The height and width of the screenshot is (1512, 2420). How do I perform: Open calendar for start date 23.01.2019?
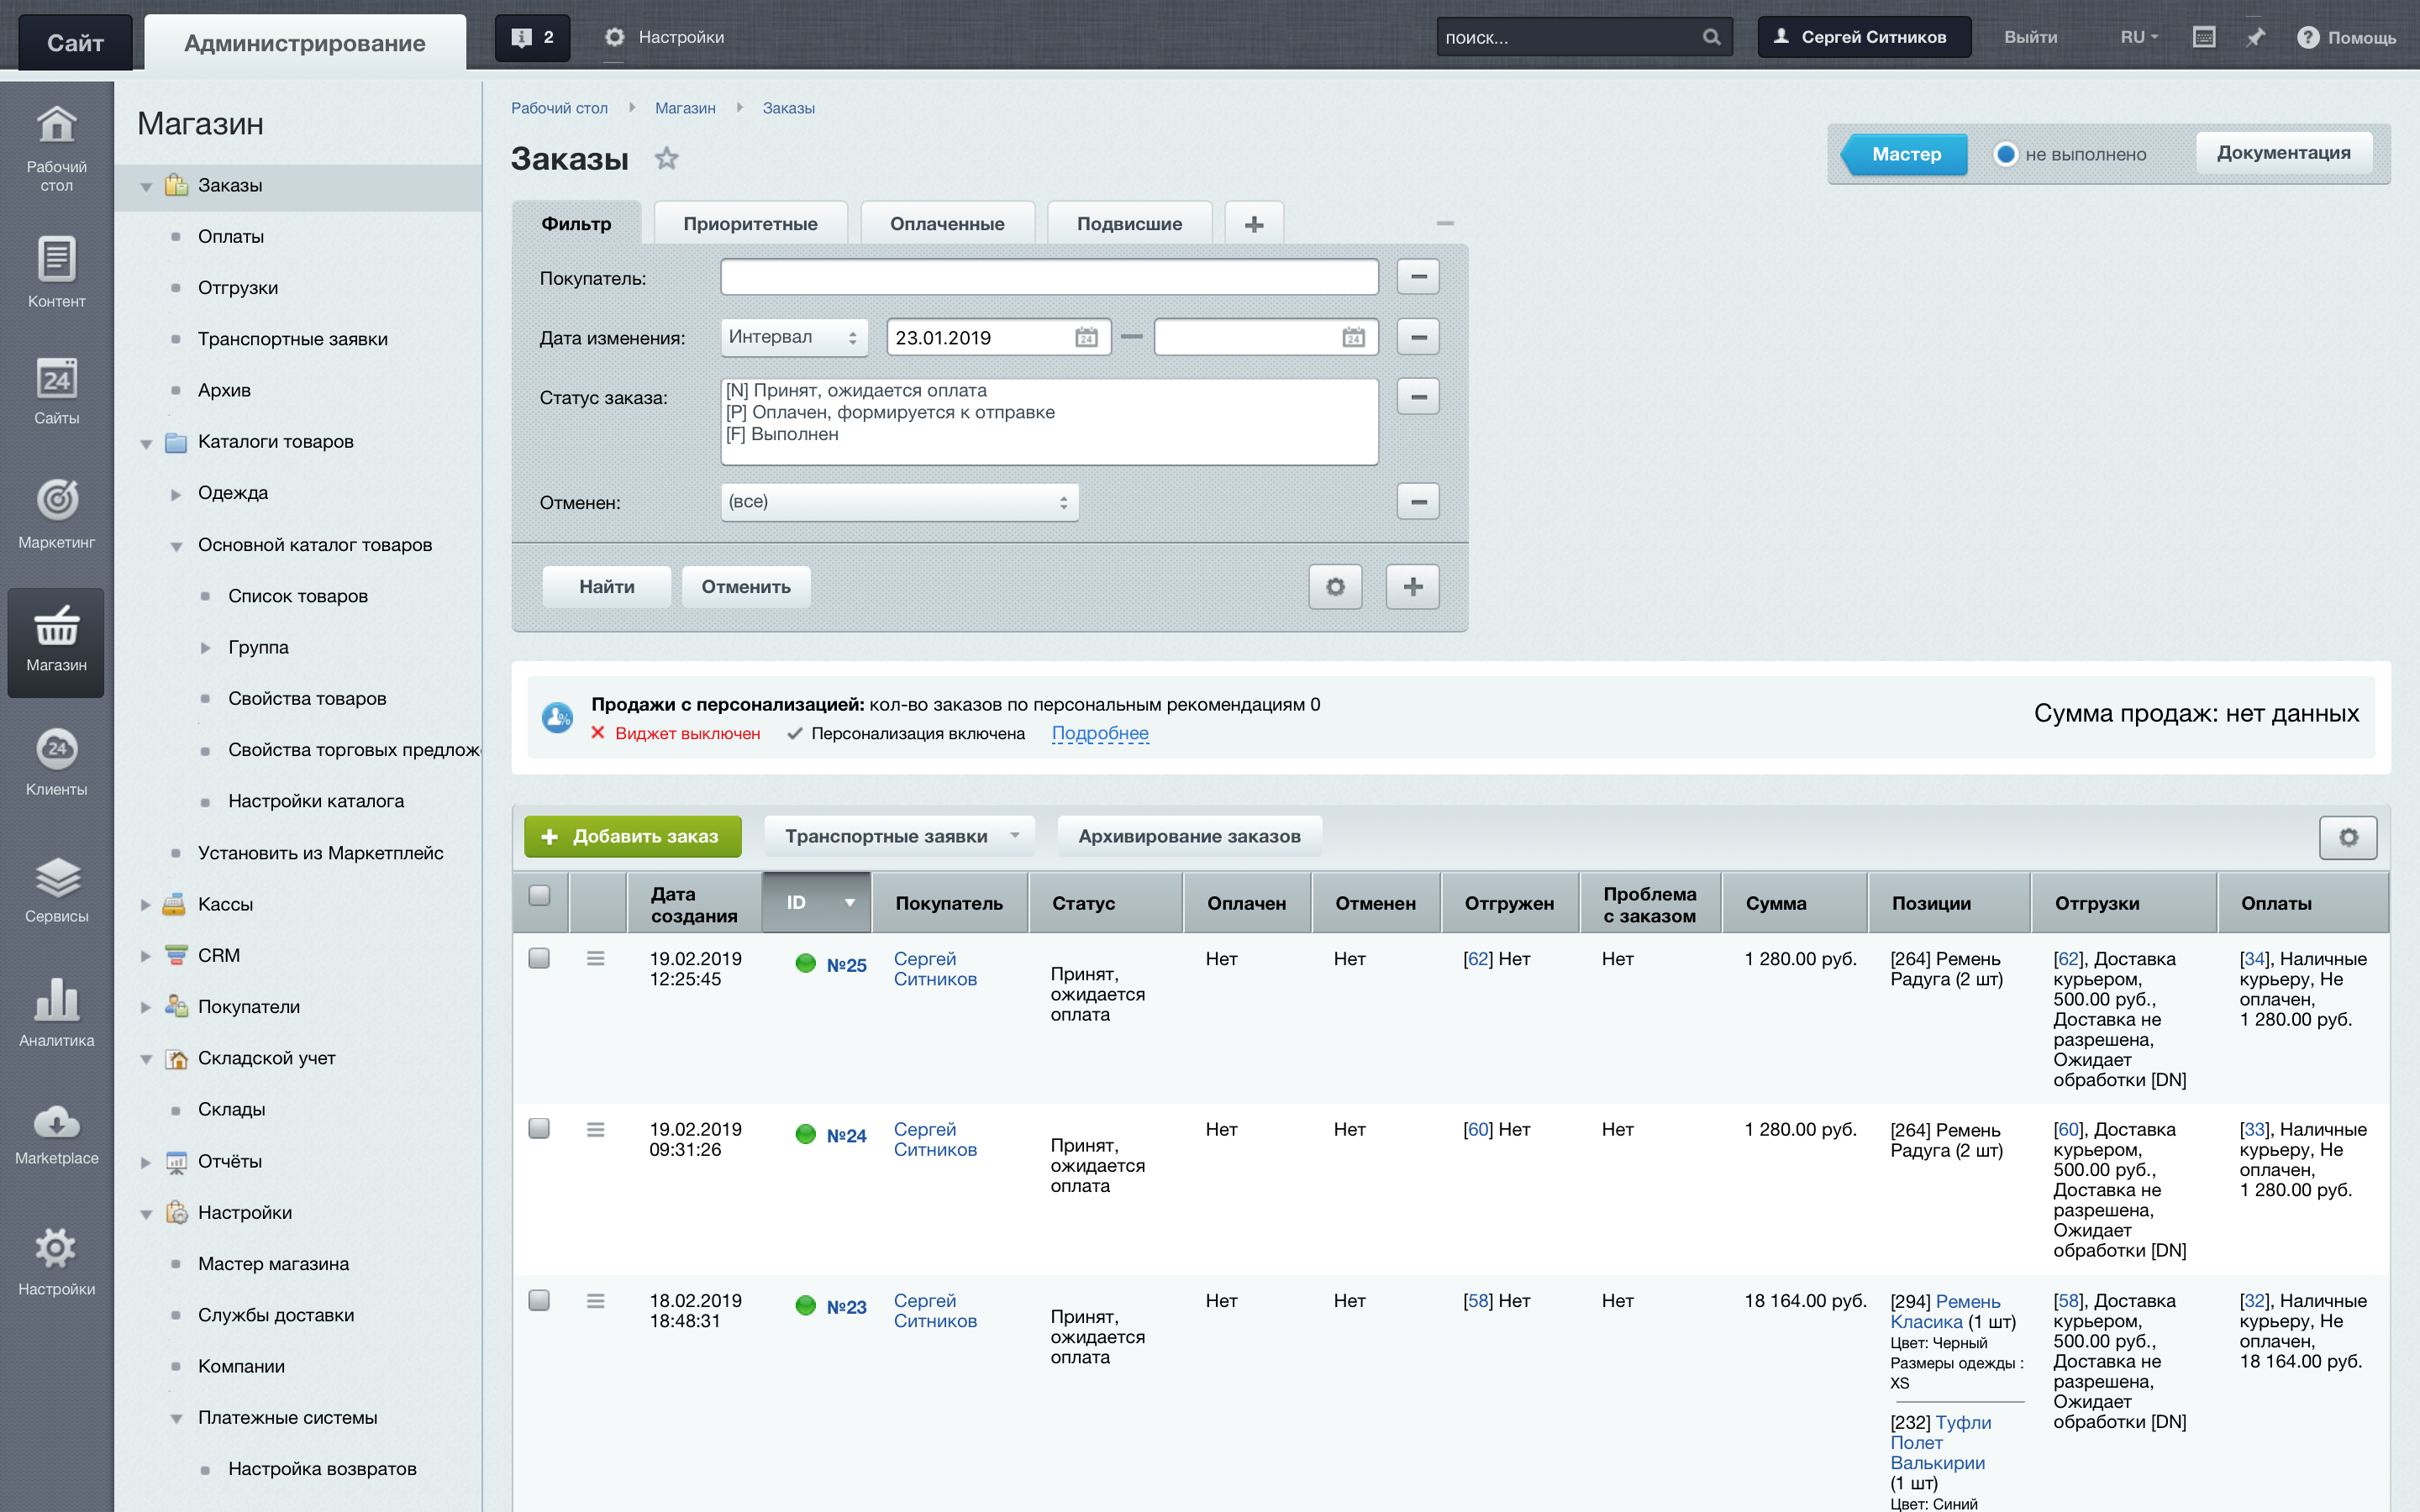click(x=1086, y=338)
